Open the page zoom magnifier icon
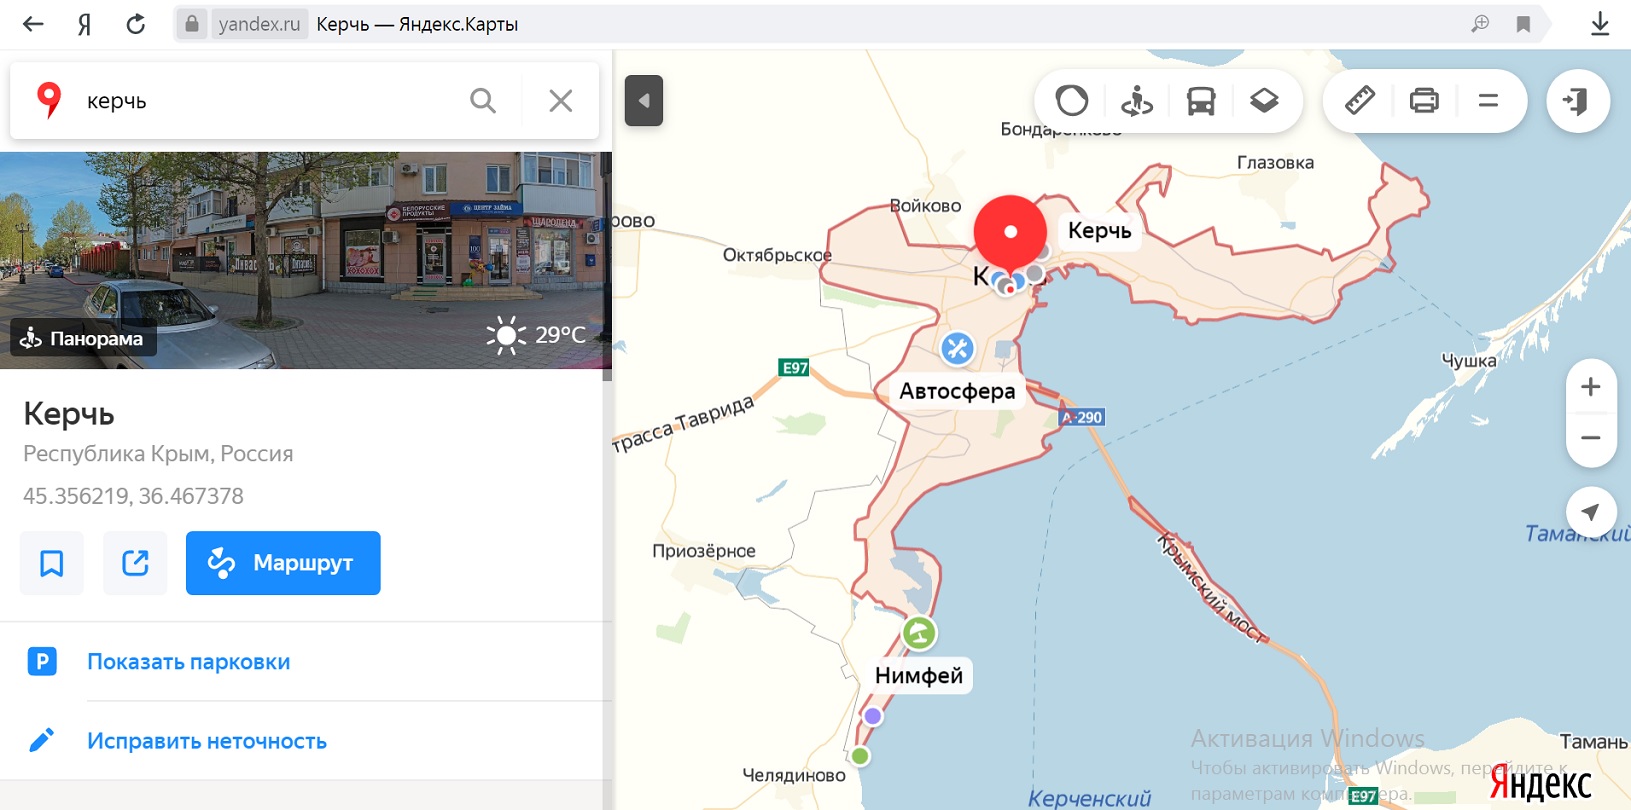Image resolution: width=1631 pixels, height=810 pixels. point(1480,24)
